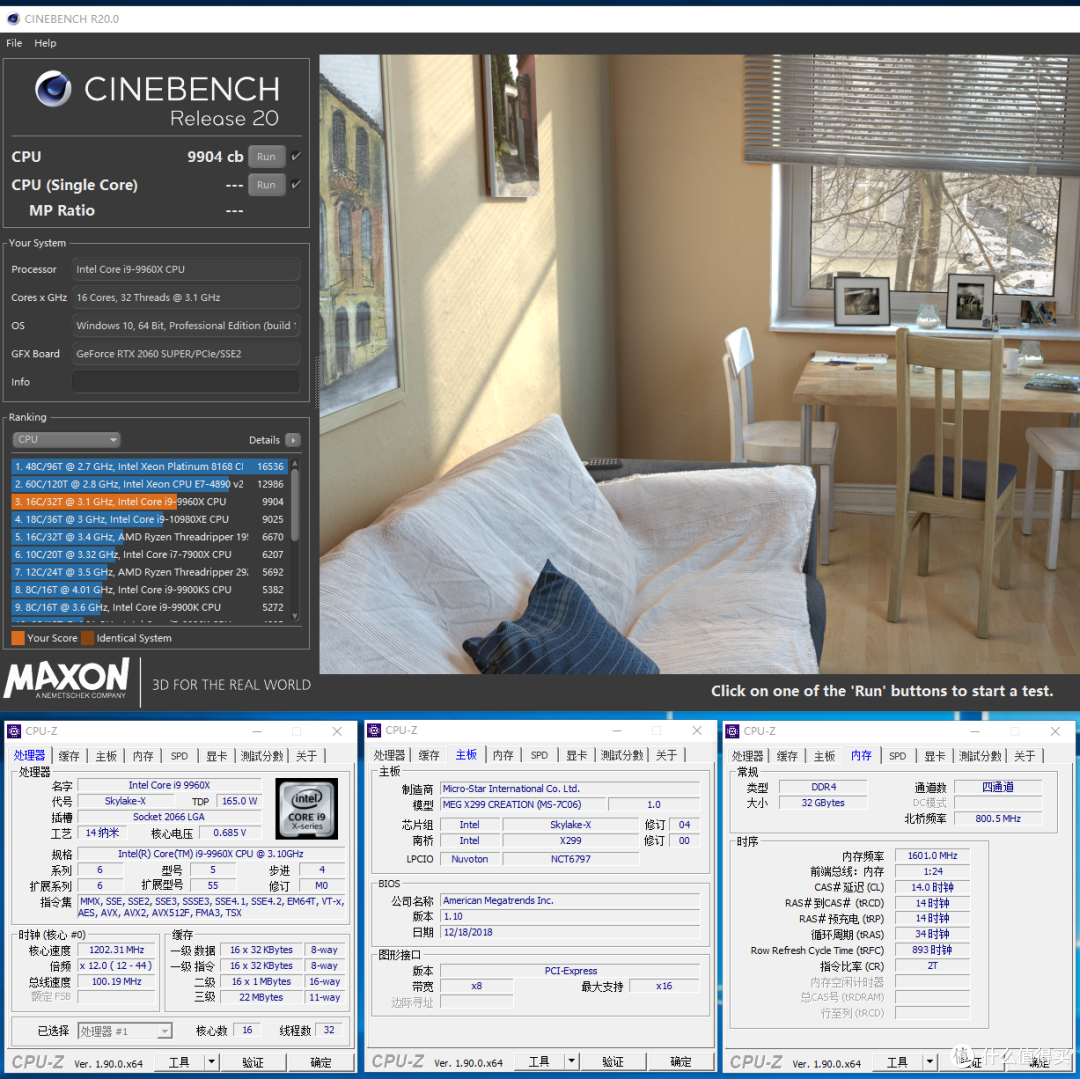Click the Processor field Intel Core i9-9960X CPU
Viewport: 1080px width, 1079px height.
pos(186,269)
